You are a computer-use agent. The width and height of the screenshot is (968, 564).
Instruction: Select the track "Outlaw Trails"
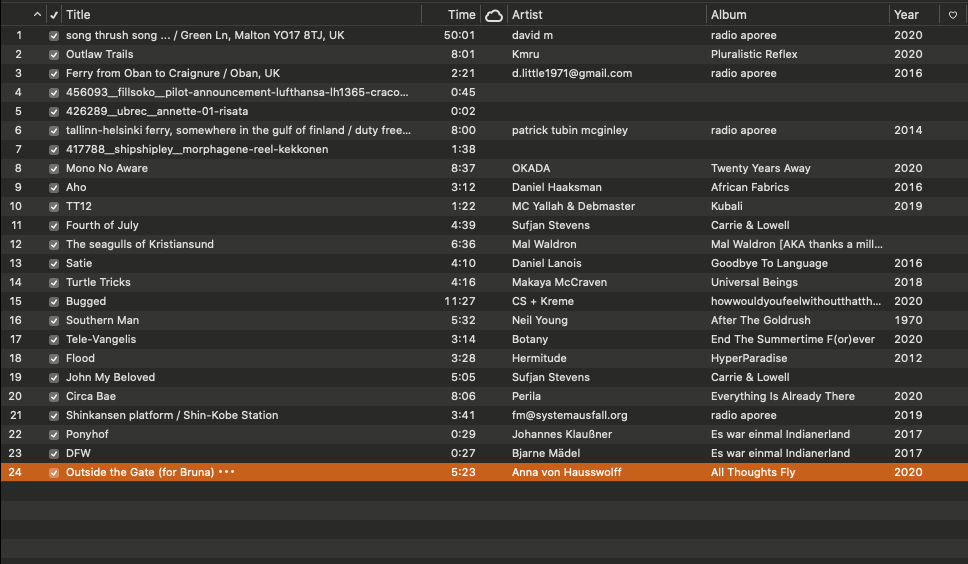(99, 54)
